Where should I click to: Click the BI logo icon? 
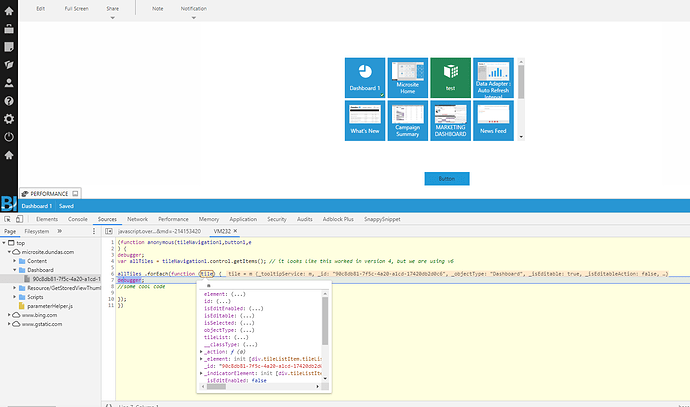9,204
